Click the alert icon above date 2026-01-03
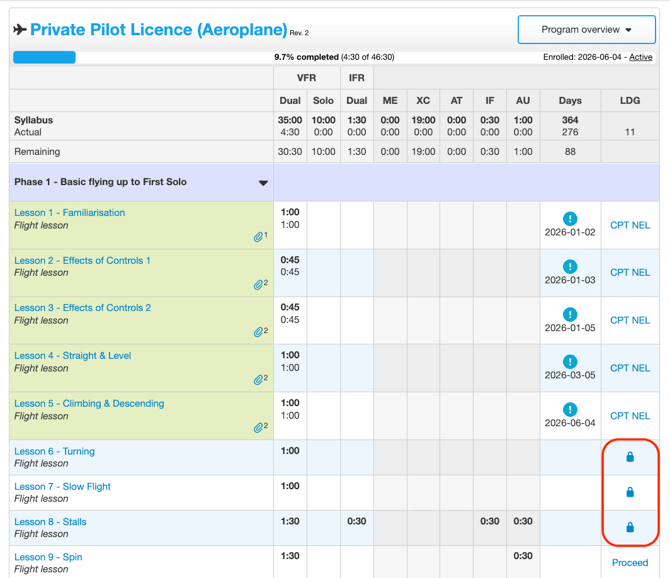The height and width of the screenshot is (578, 670). click(570, 267)
